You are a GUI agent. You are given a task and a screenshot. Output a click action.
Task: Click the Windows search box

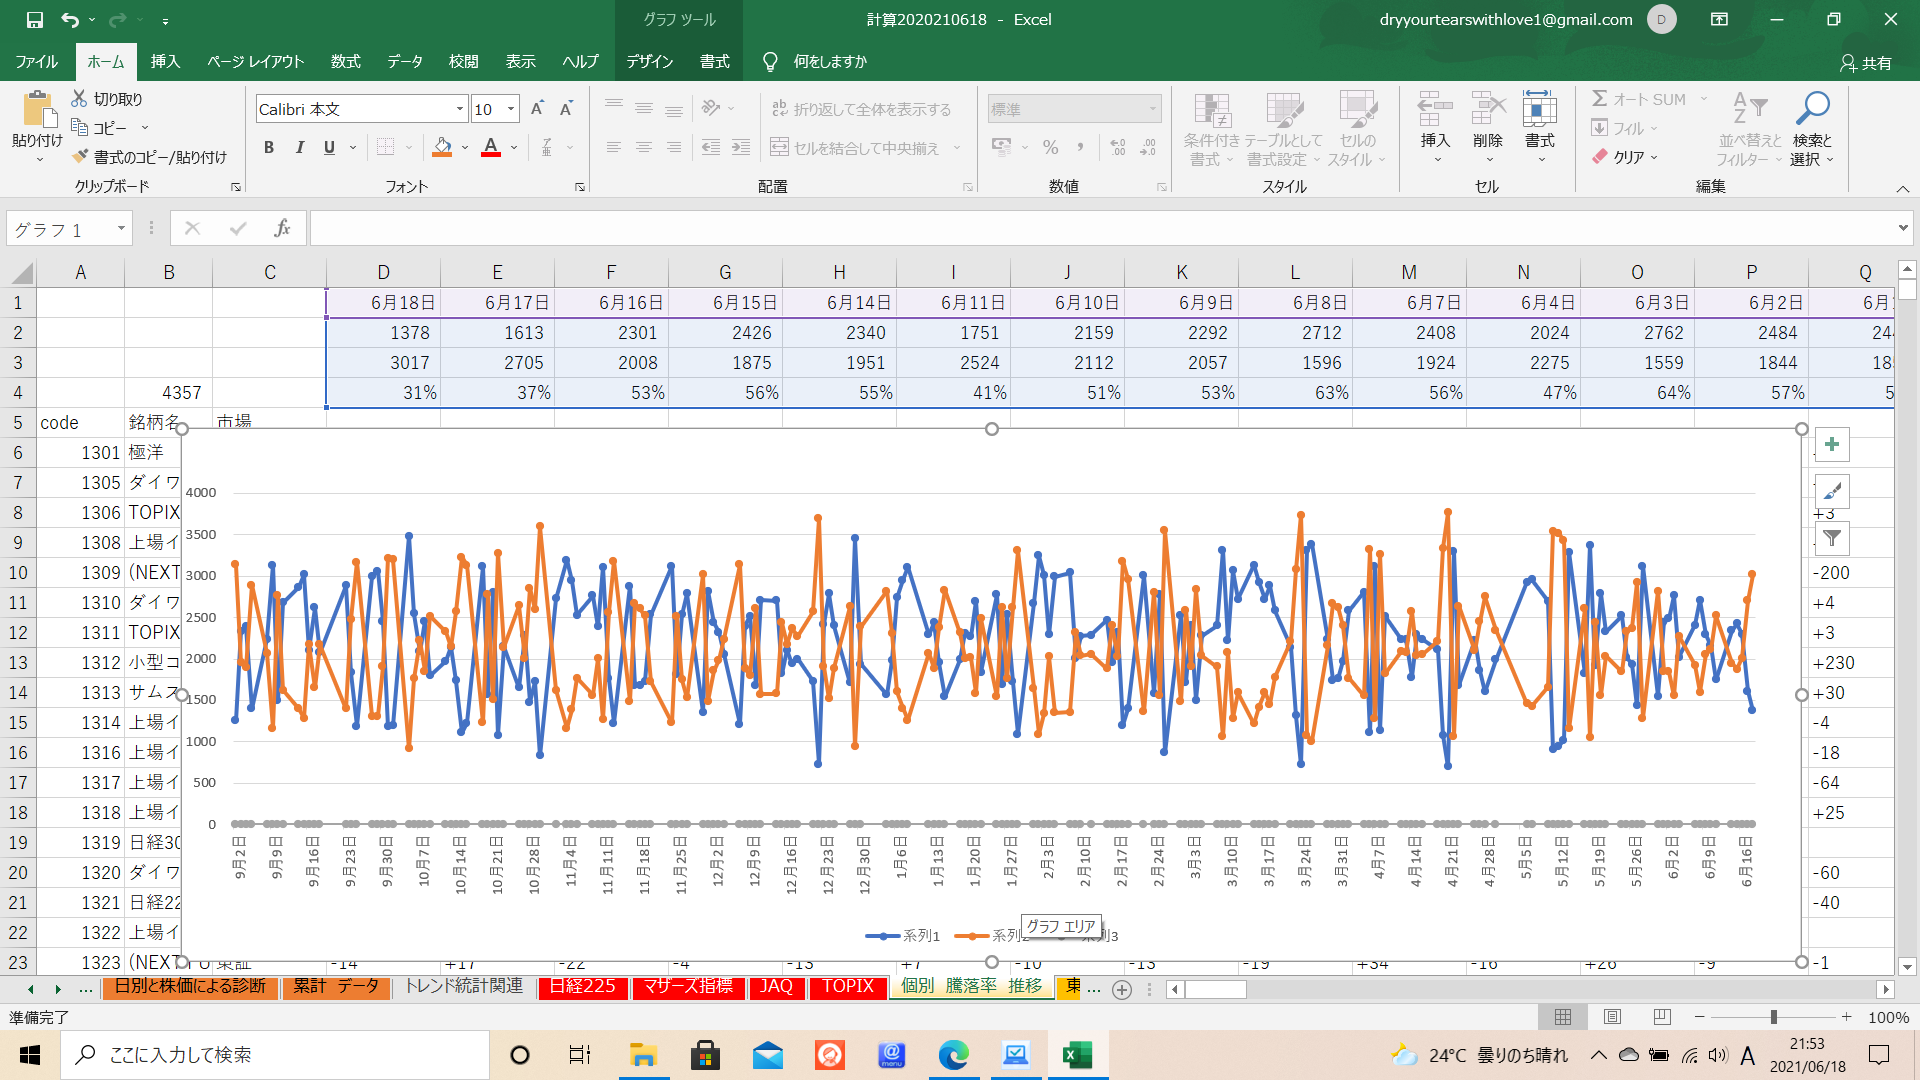pos(275,1055)
